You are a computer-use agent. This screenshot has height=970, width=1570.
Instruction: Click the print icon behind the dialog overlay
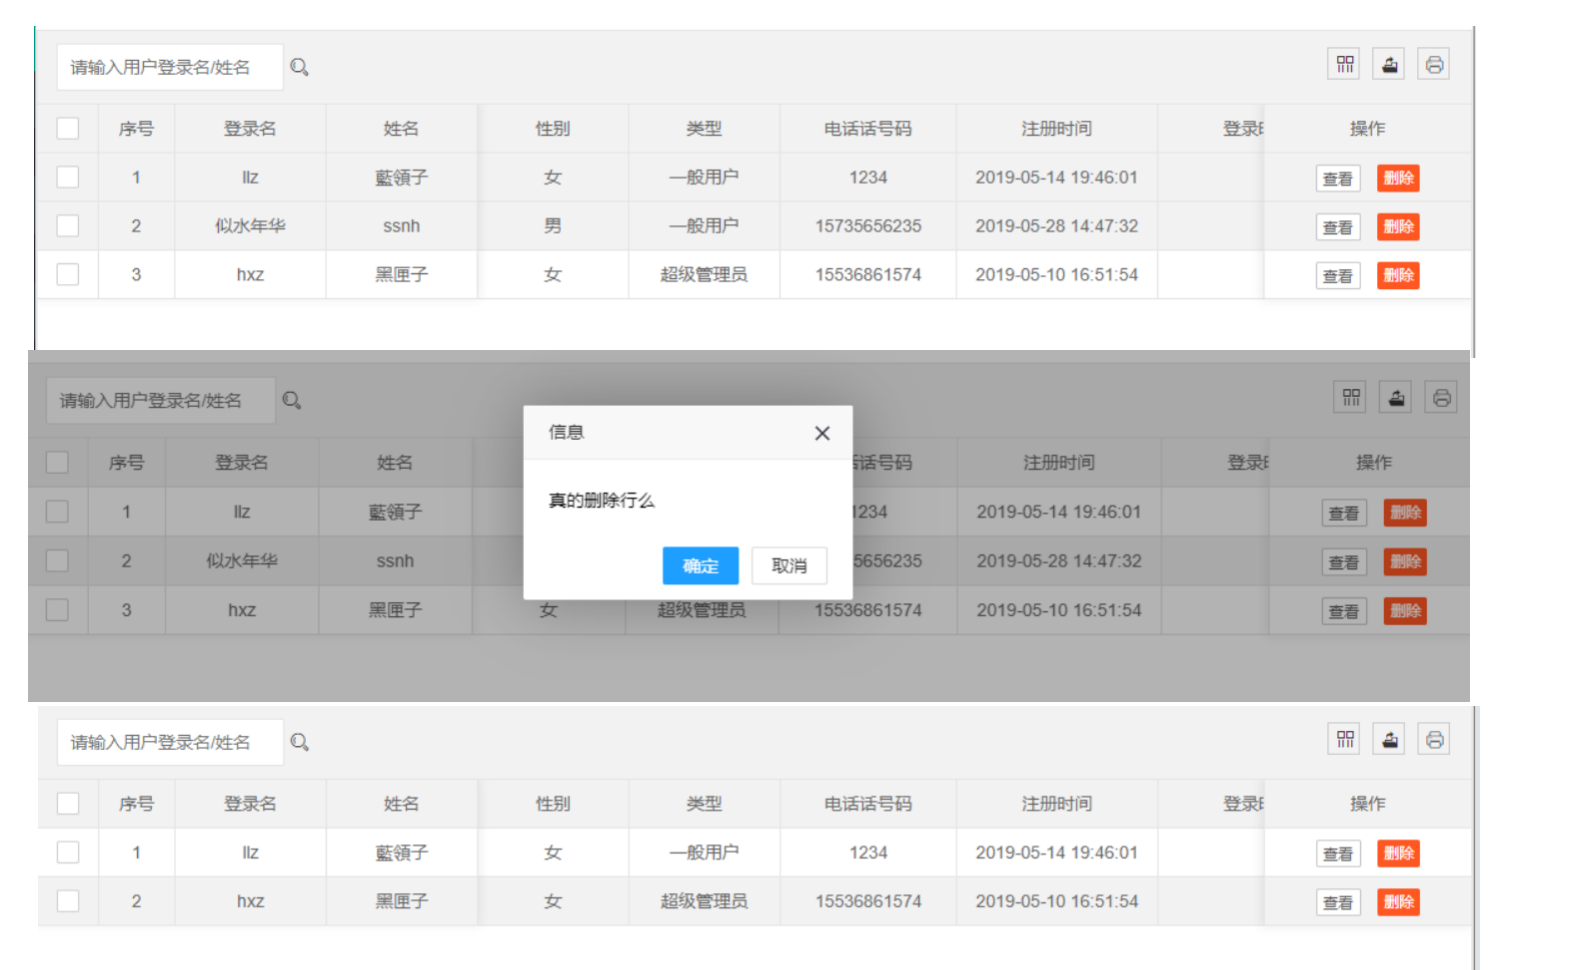pos(1441,397)
